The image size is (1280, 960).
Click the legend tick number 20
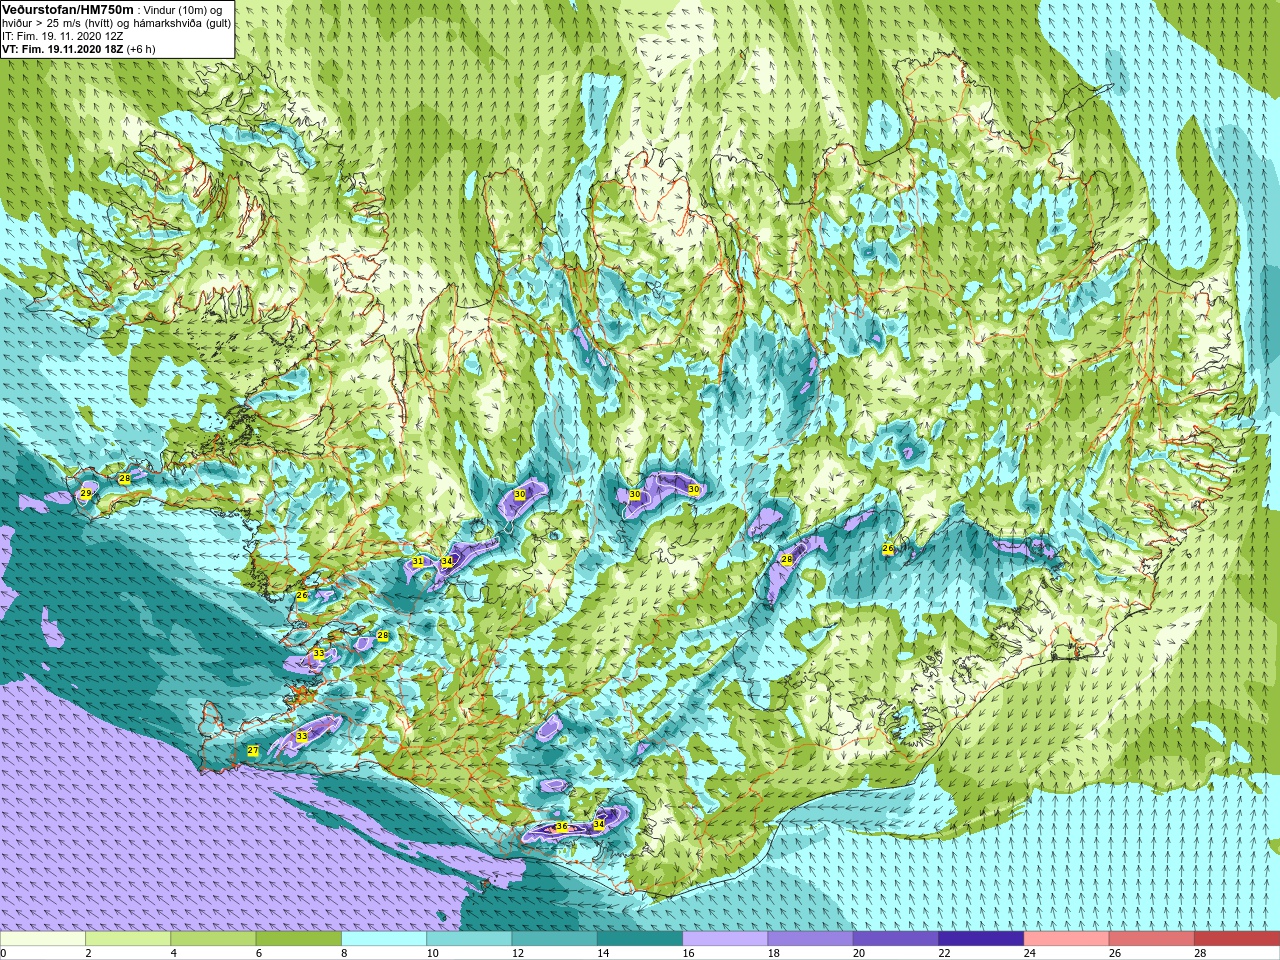858,953
